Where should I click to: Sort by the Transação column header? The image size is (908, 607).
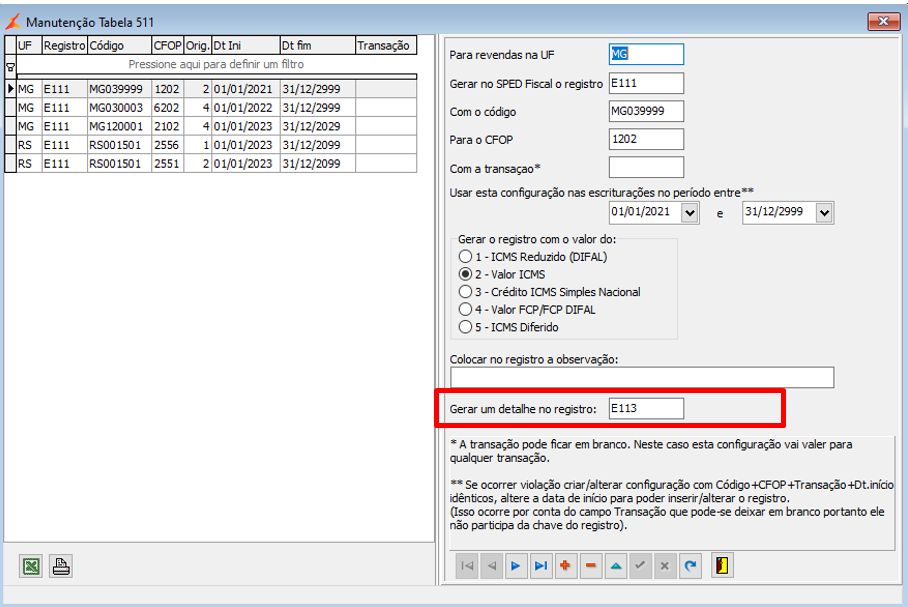386,45
